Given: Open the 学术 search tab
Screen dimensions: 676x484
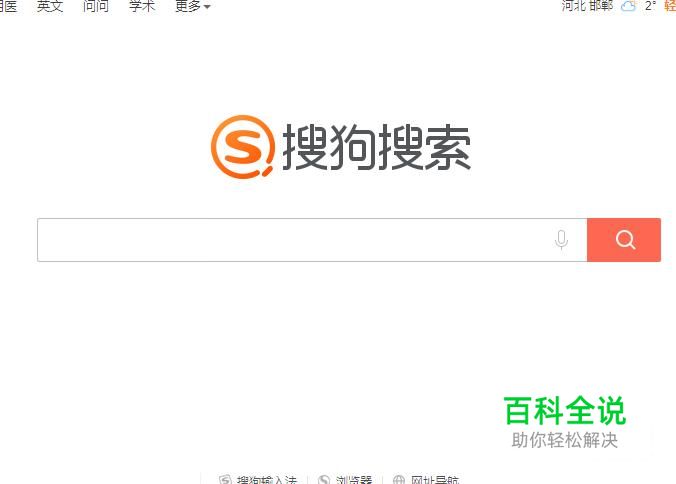Looking at the screenshot, I should point(142,6).
